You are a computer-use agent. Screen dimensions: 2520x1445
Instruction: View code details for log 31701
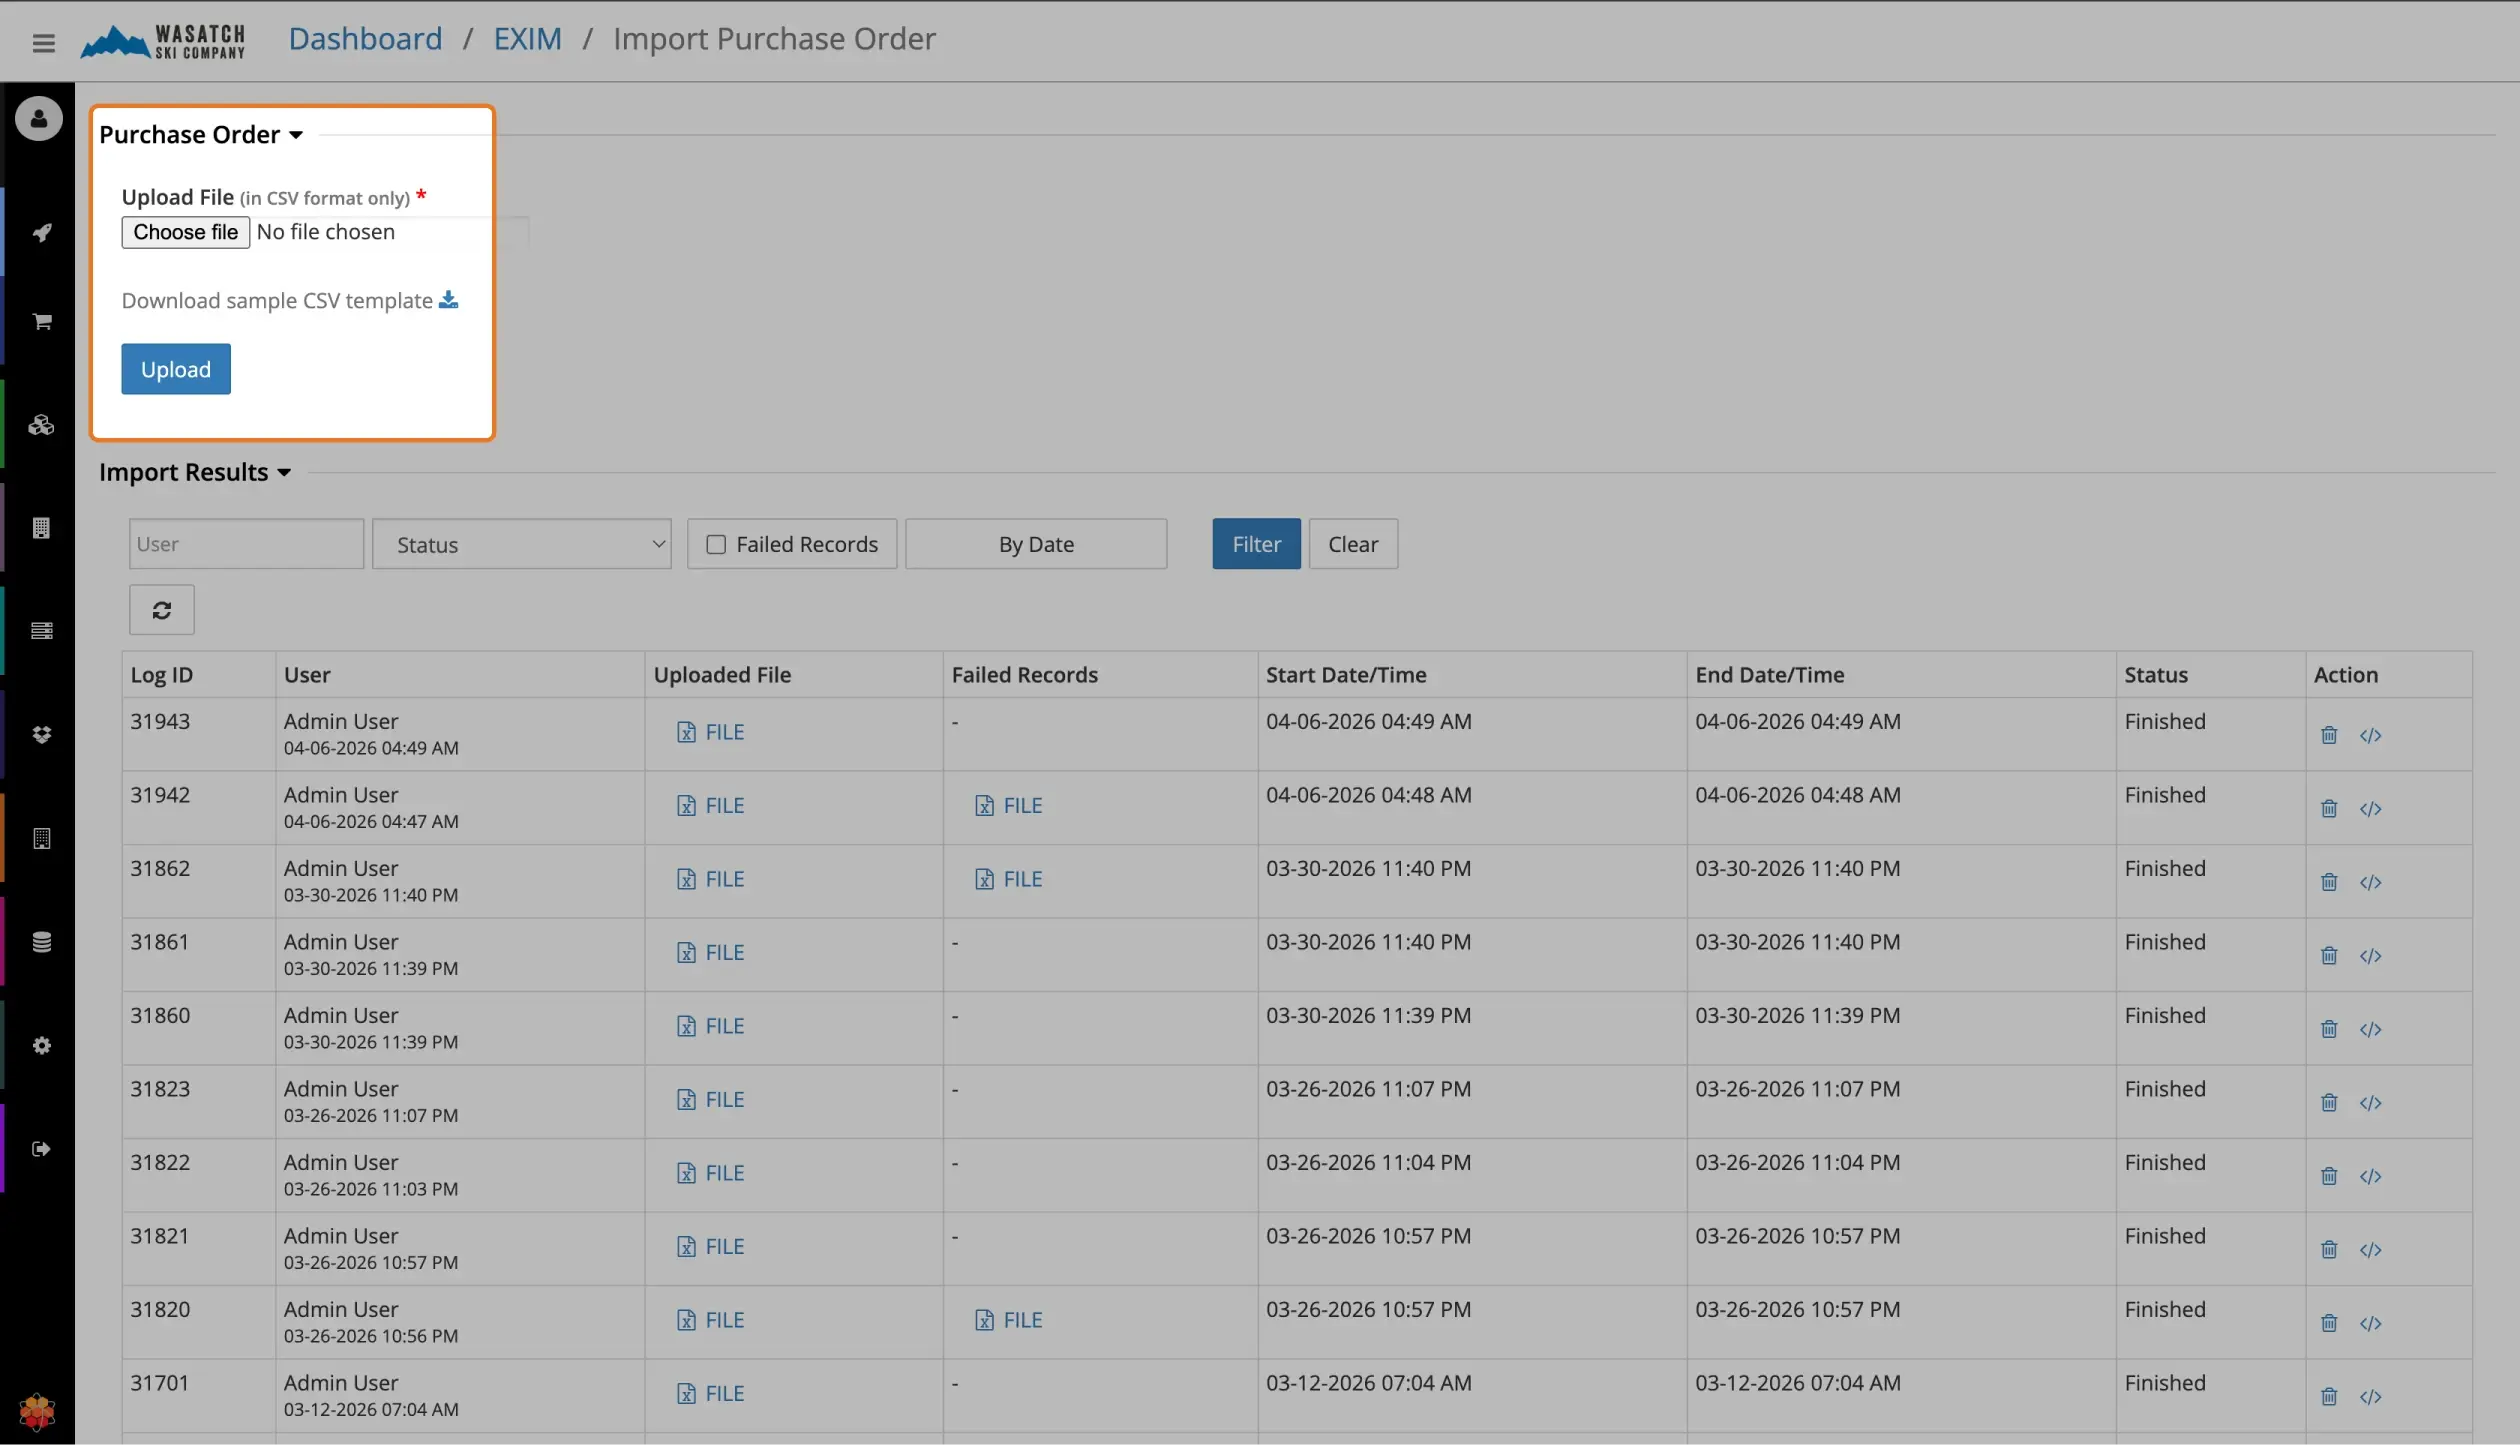click(x=2370, y=1396)
